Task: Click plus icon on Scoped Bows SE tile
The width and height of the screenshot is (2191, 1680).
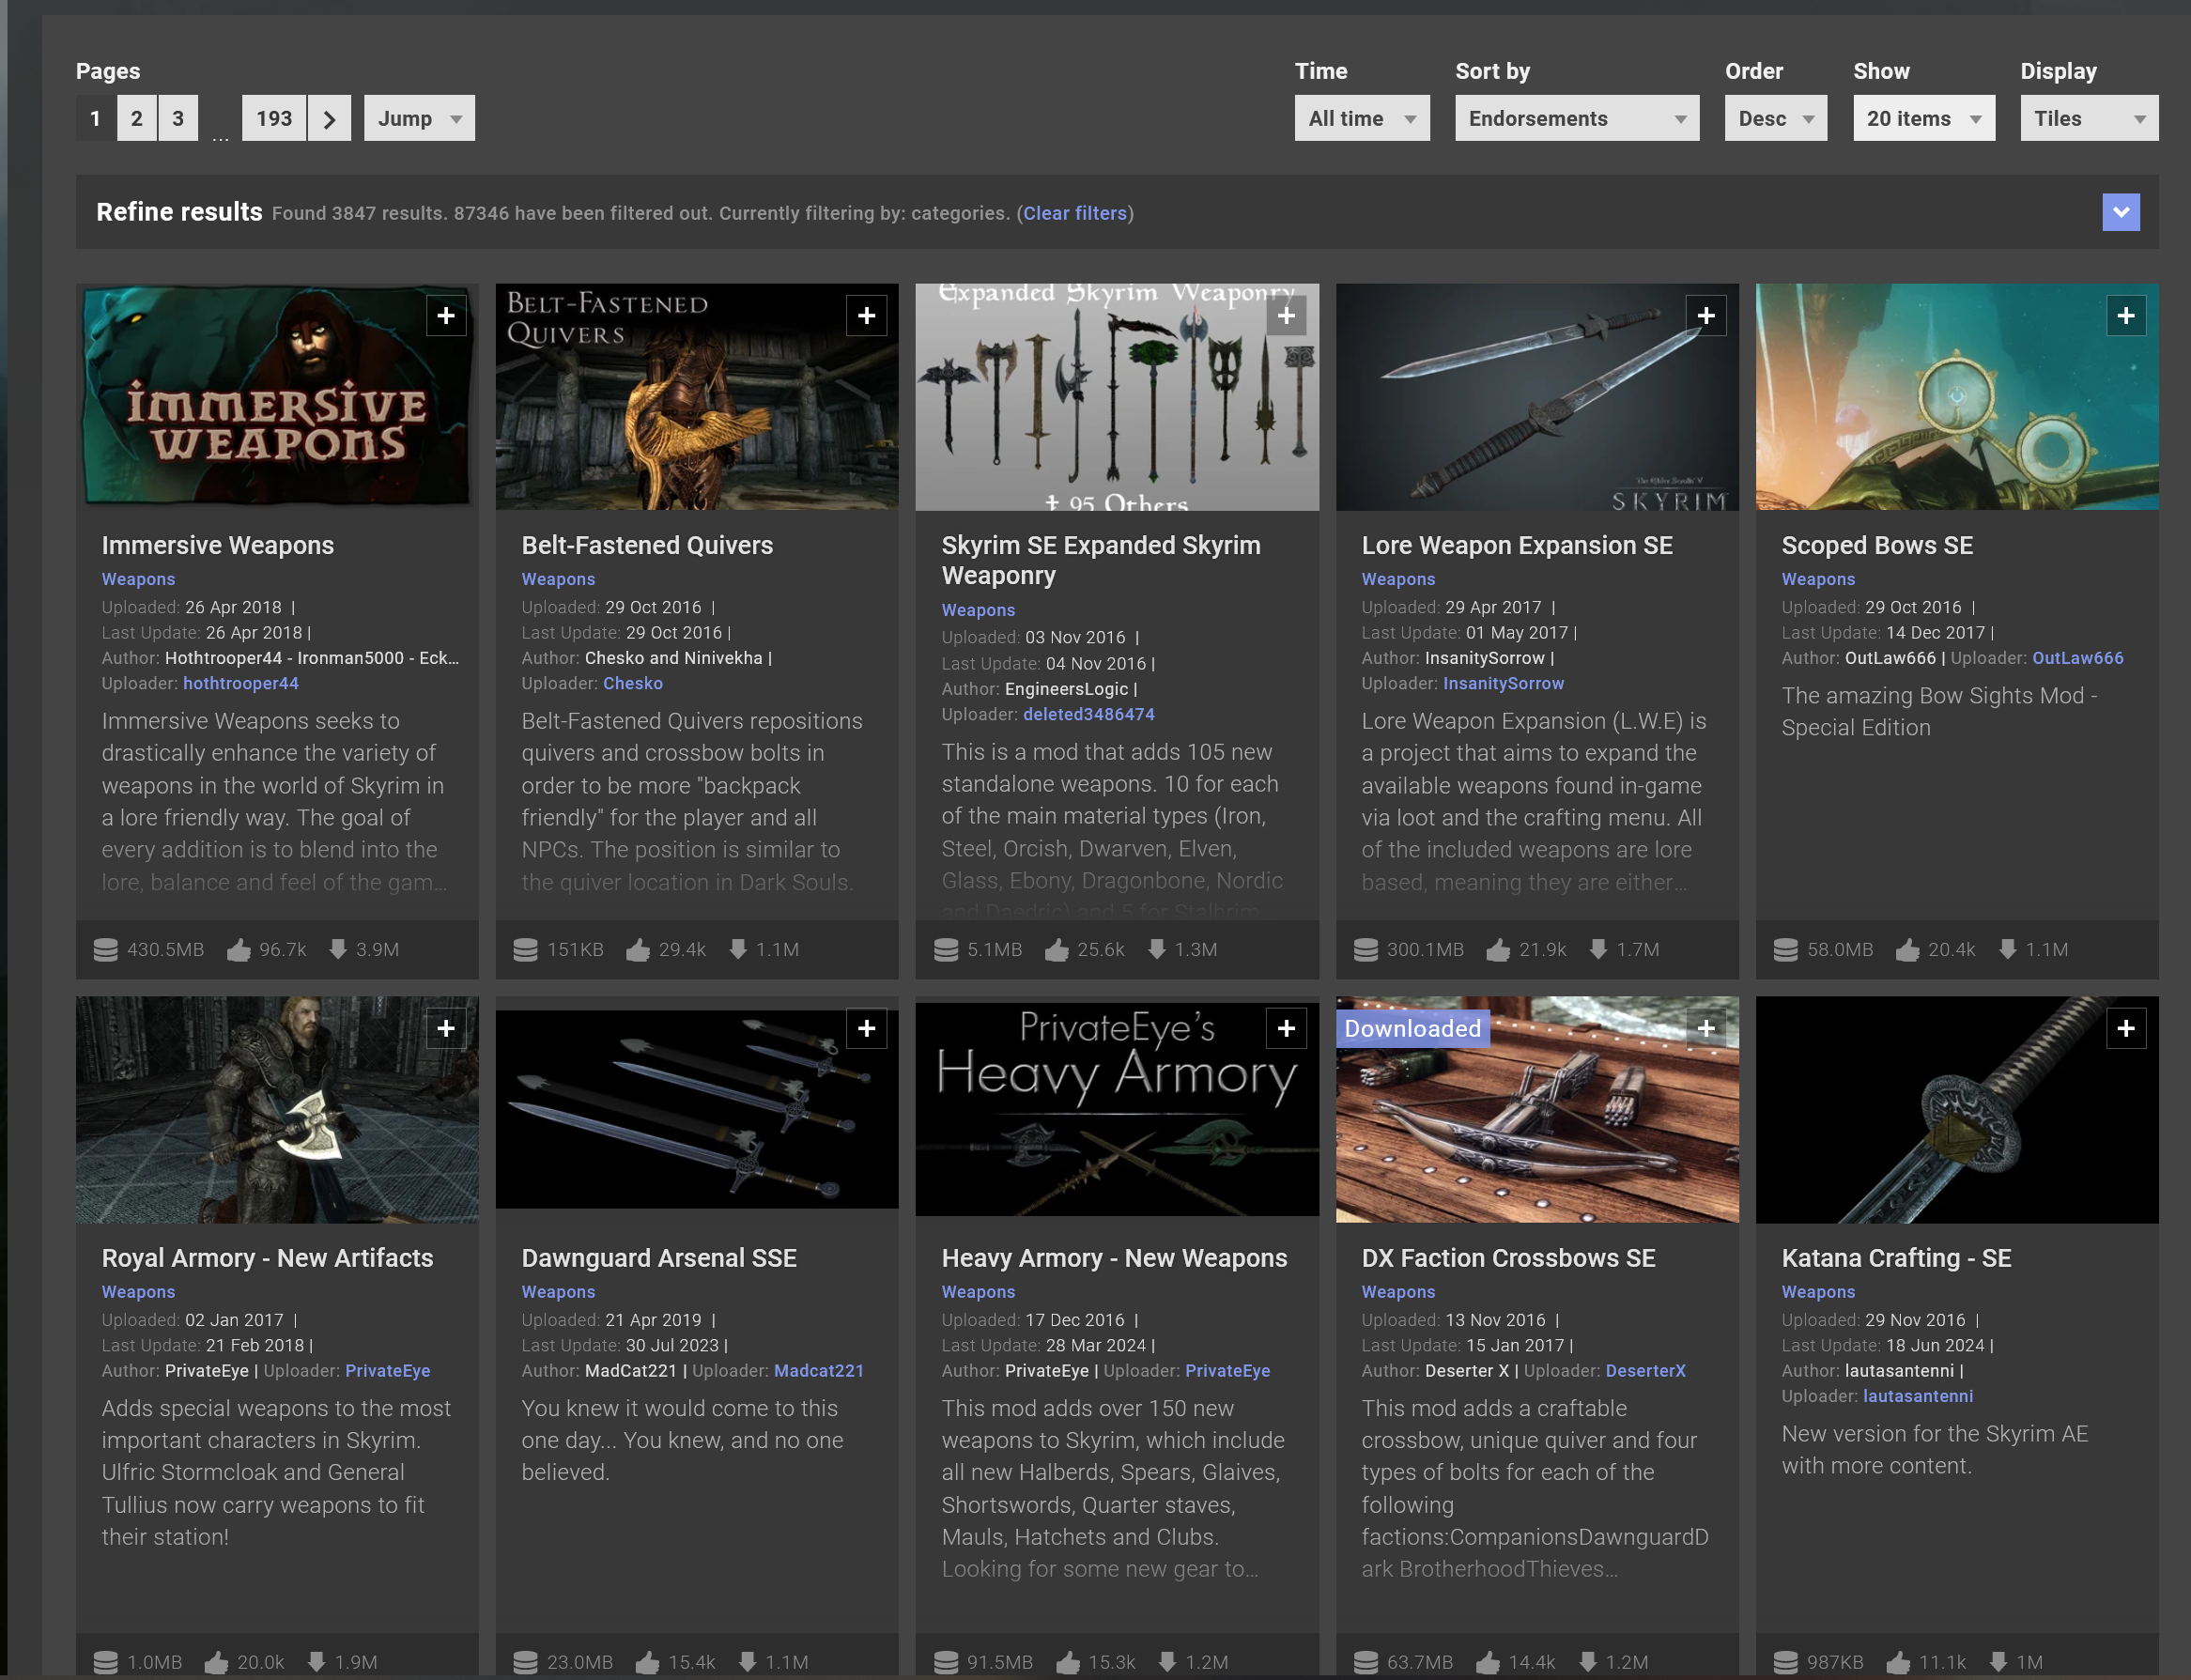Action: point(2126,316)
